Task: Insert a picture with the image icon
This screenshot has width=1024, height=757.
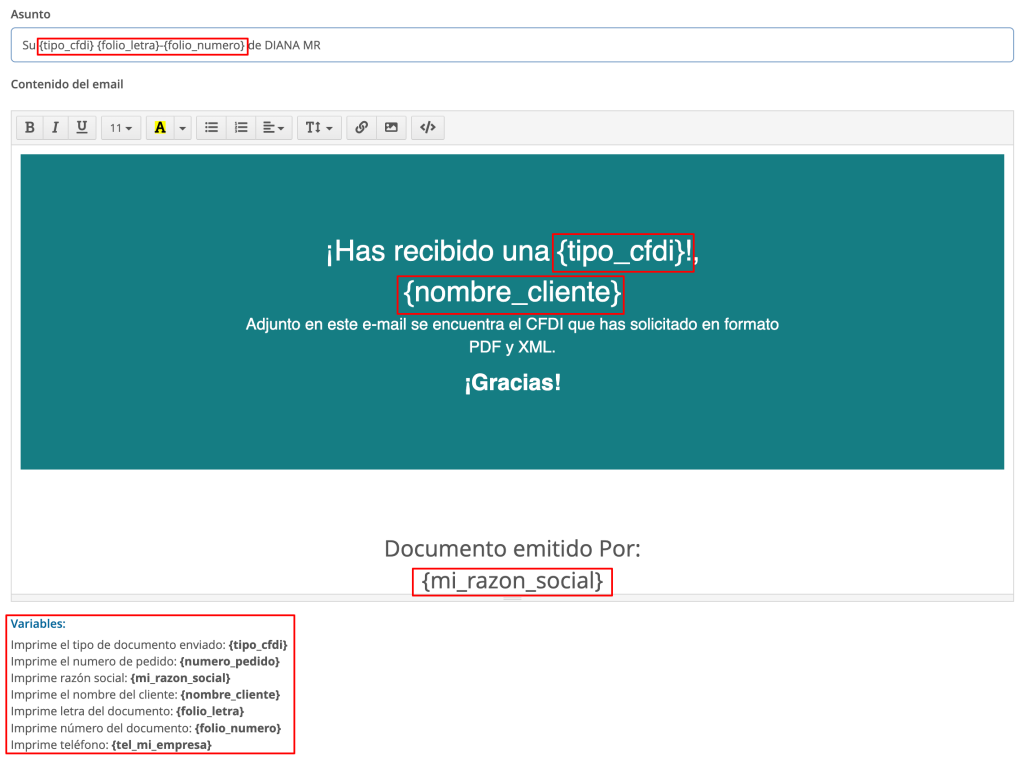Action: 391,128
